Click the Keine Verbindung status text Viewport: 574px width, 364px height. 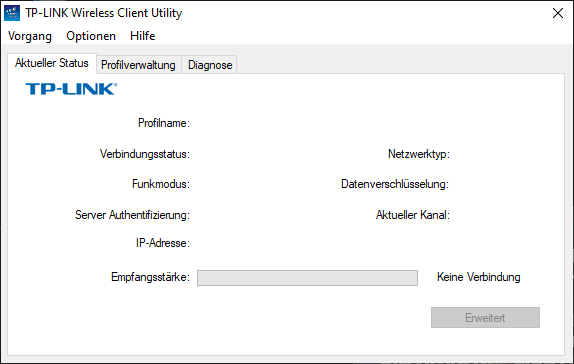coord(478,277)
